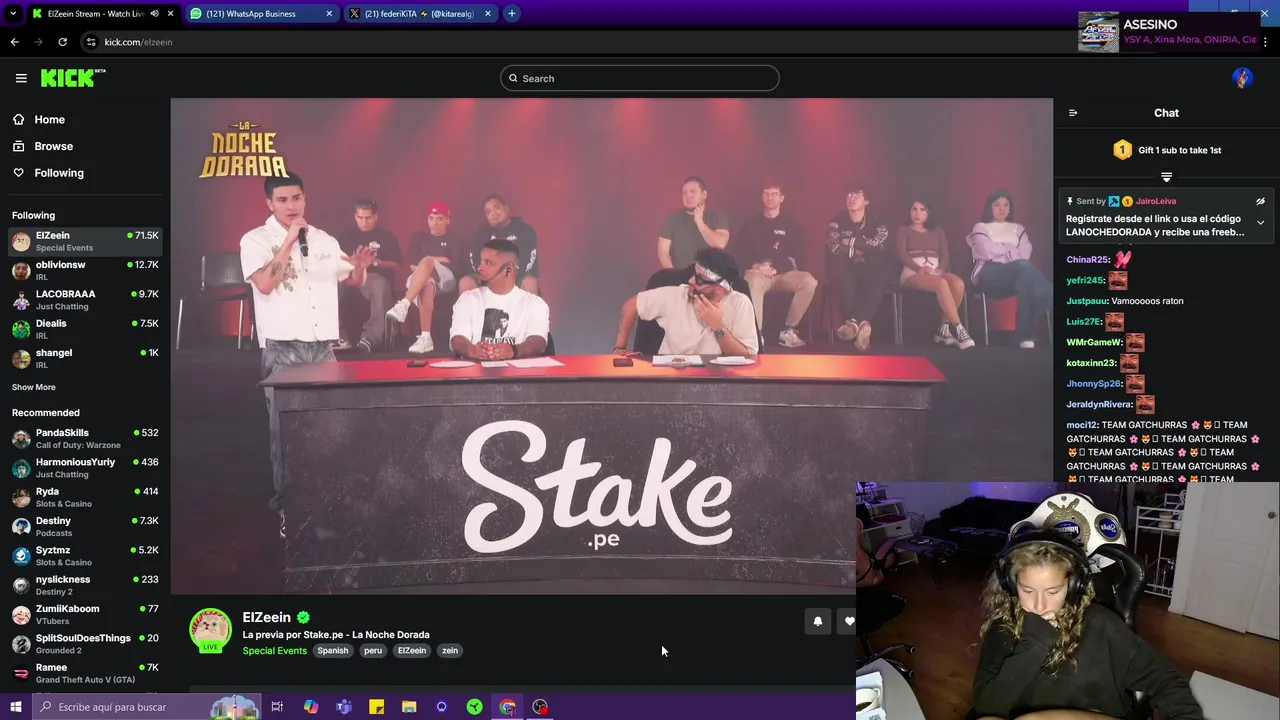Click the ElZeein tag under stream

pyautogui.click(x=412, y=651)
